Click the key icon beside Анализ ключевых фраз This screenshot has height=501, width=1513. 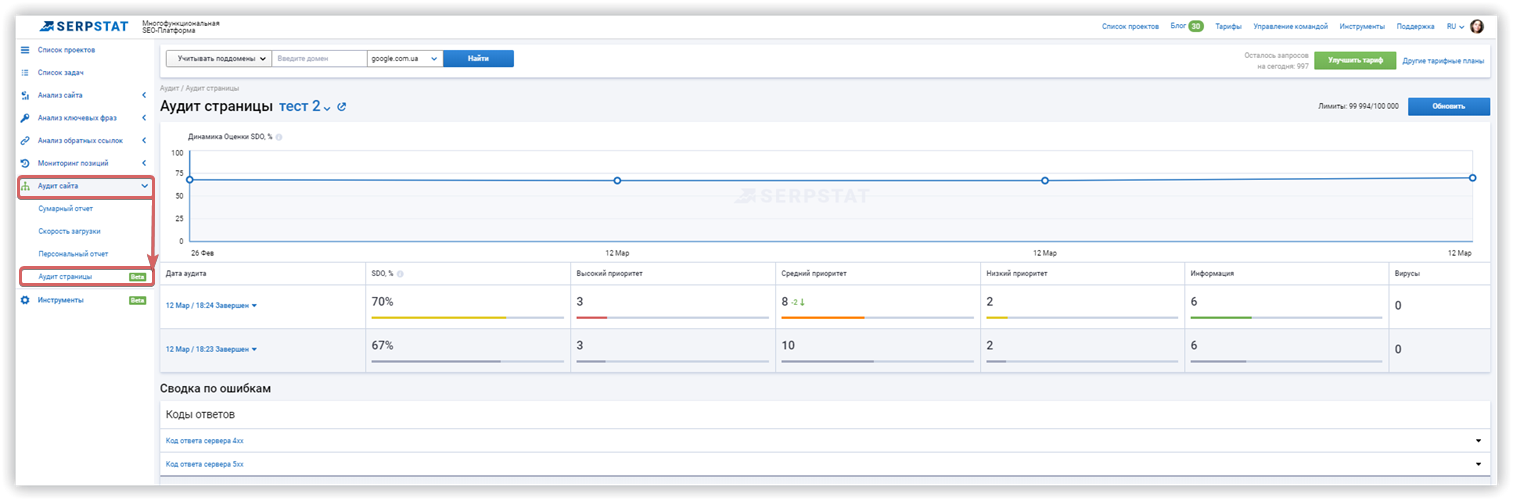coord(25,118)
